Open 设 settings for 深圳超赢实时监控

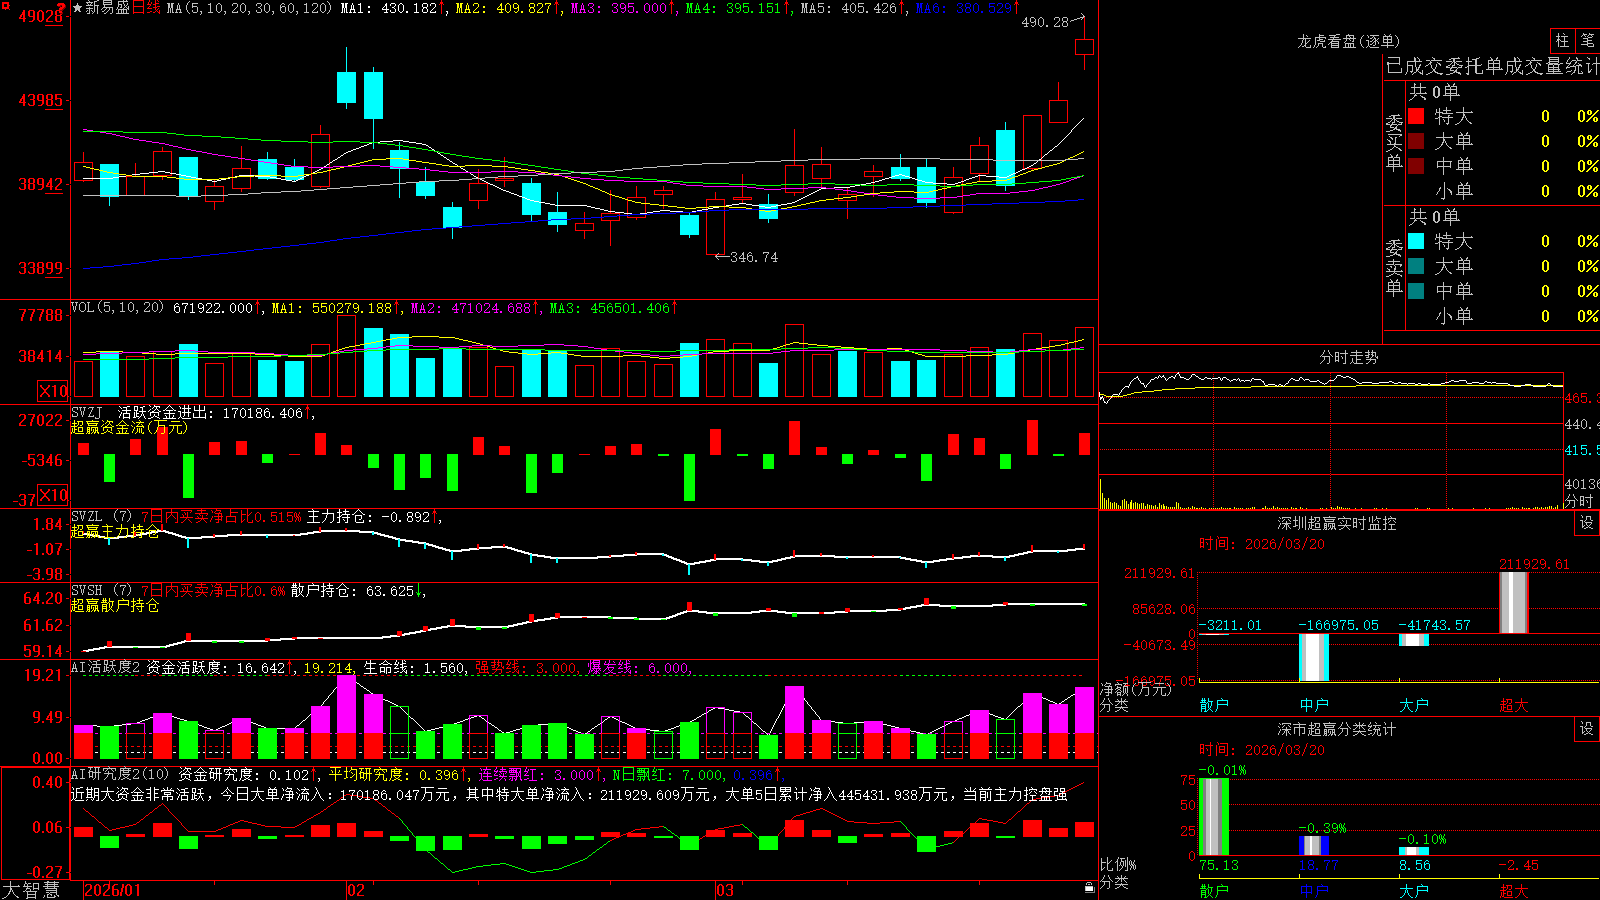(x=1587, y=523)
